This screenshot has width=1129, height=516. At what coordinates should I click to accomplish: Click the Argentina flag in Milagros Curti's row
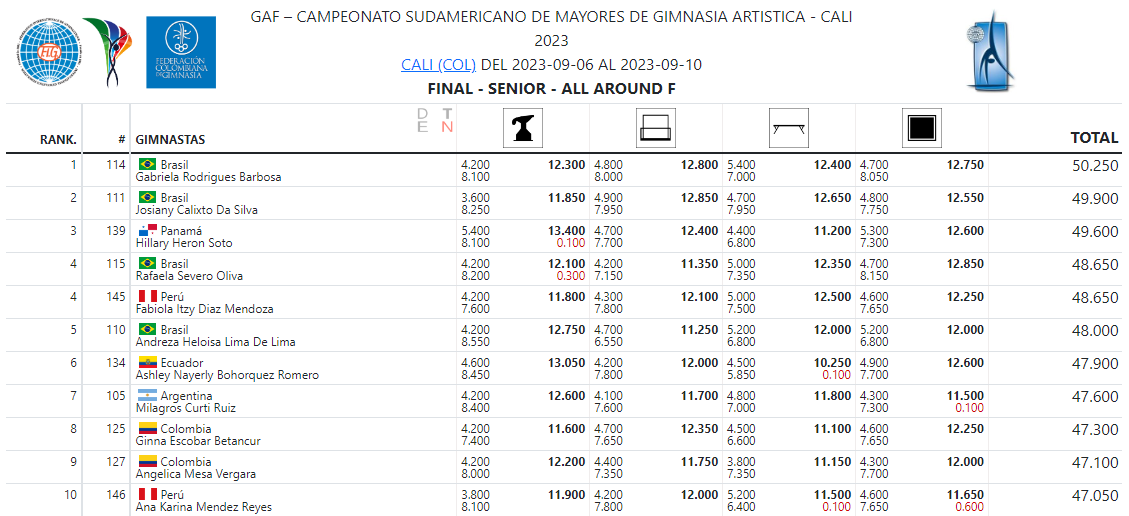[147, 395]
